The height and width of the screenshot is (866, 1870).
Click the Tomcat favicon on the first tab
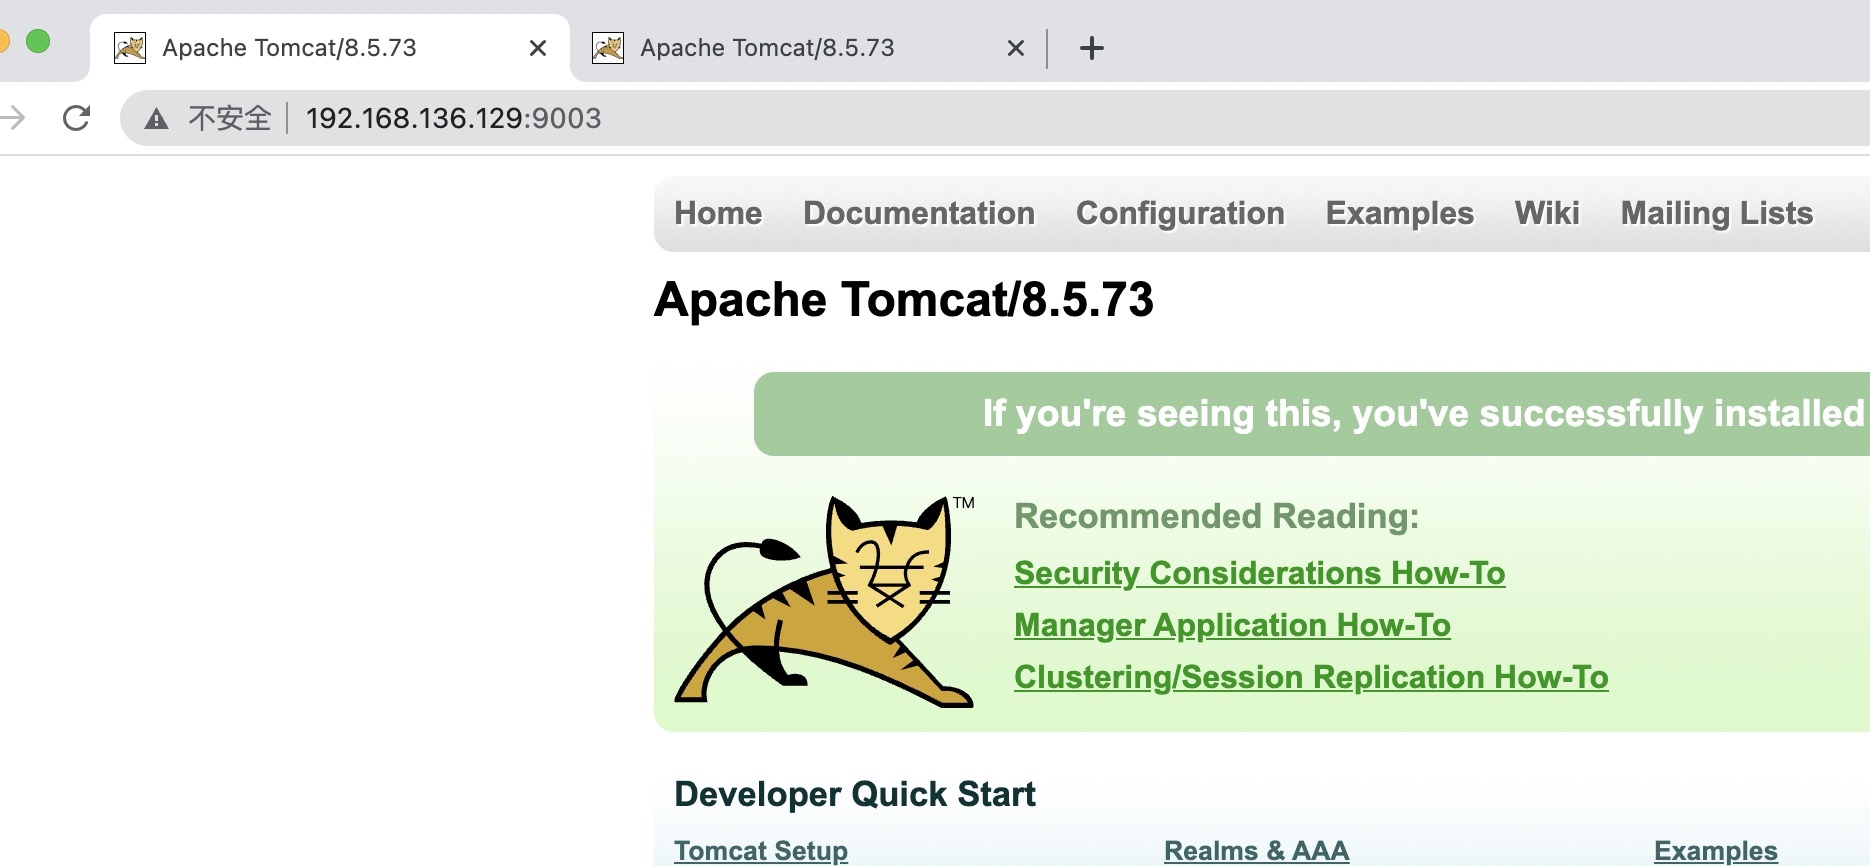coord(130,48)
